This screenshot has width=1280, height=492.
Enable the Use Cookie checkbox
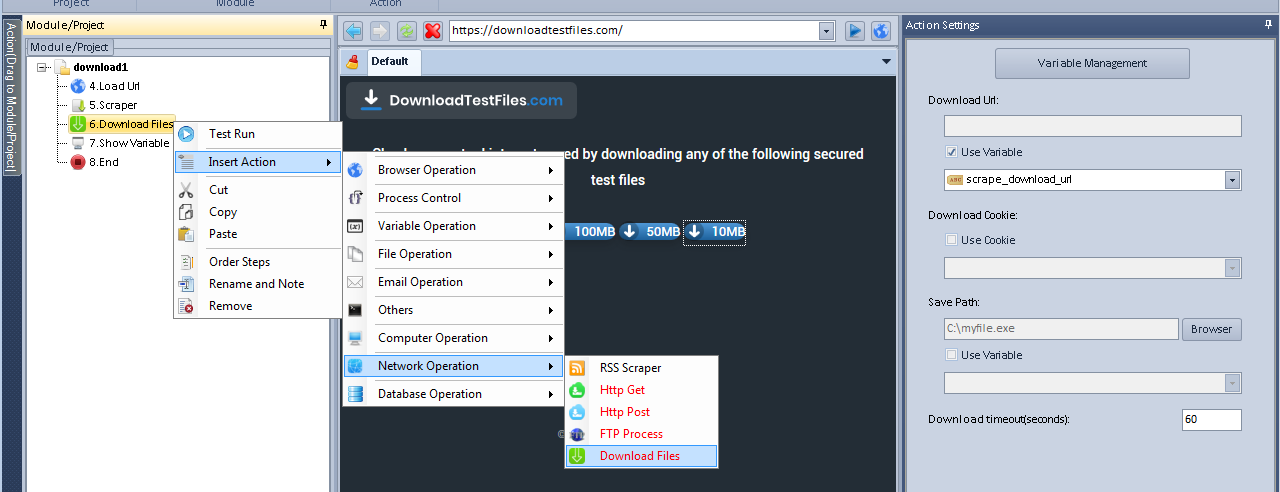[x=951, y=240]
